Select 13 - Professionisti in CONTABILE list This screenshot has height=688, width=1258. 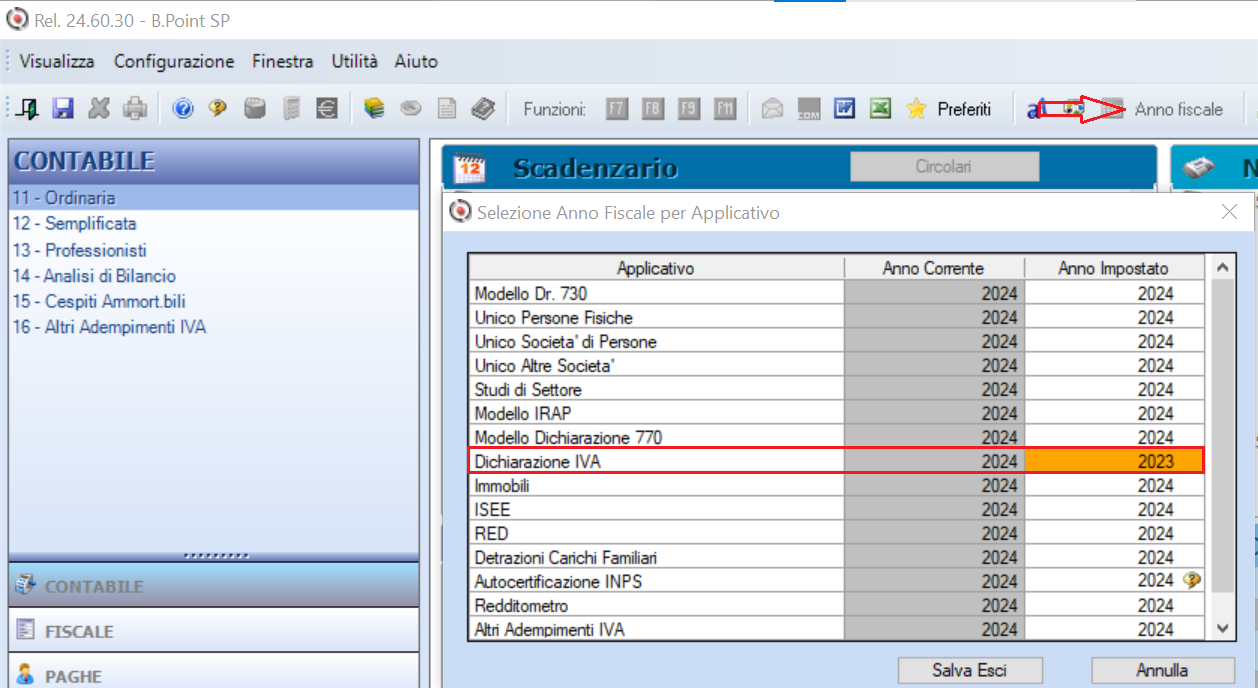(213, 250)
